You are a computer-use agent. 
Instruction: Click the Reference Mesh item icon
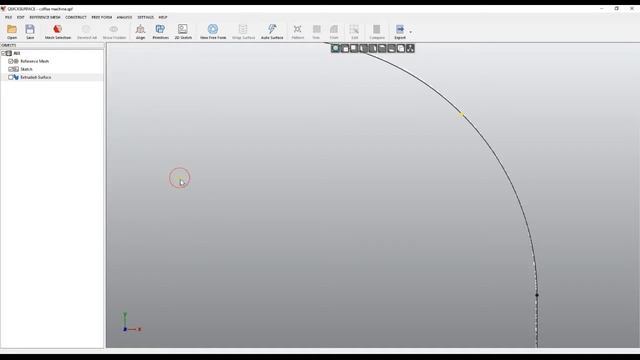[16, 61]
